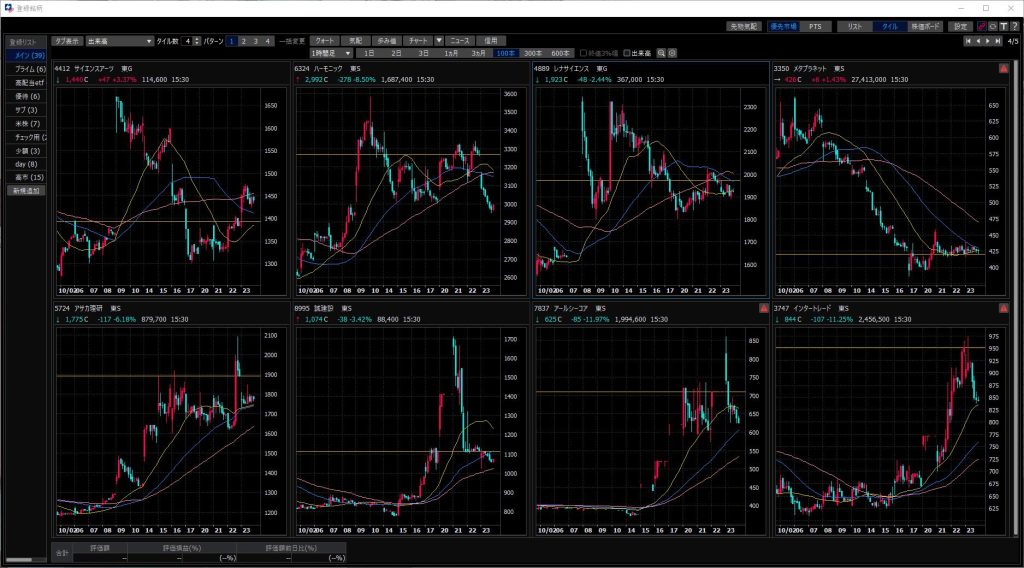
Task: Enable the 出来高 volume checkbox
Action: click(627, 52)
